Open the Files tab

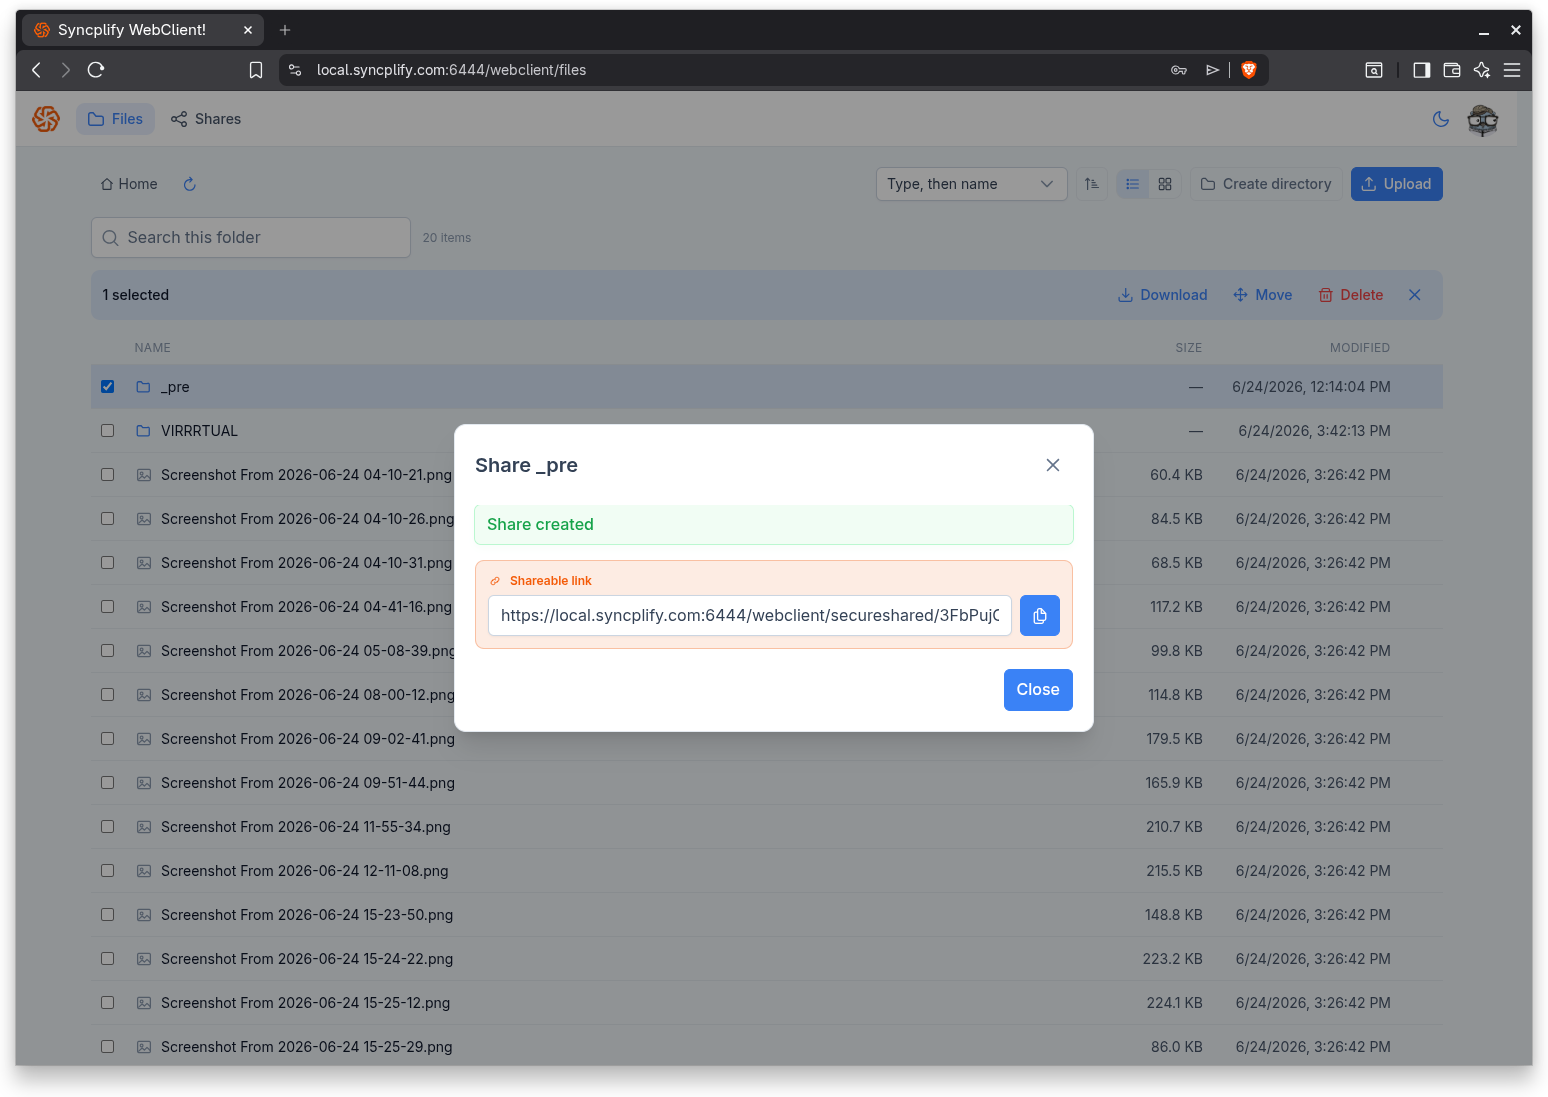point(116,119)
